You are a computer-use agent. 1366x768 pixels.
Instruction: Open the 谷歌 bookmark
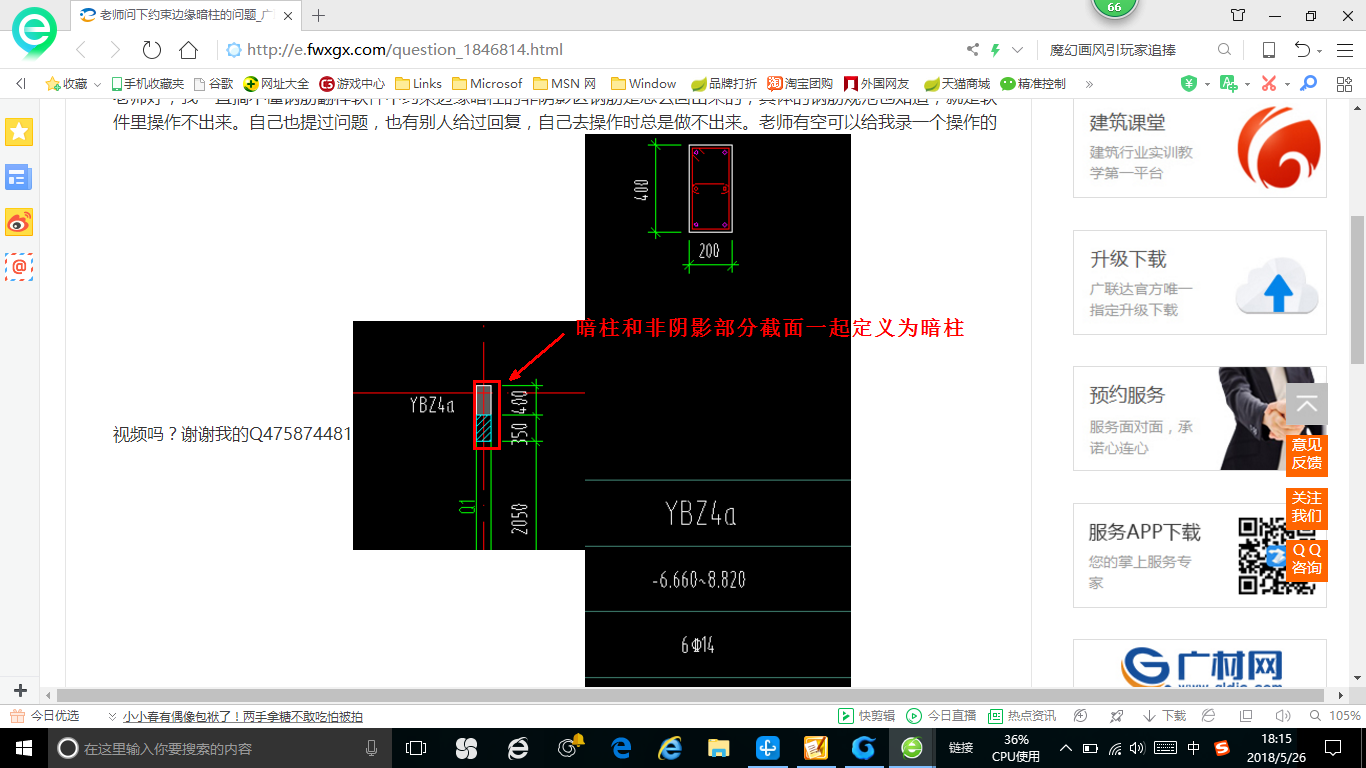(213, 84)
